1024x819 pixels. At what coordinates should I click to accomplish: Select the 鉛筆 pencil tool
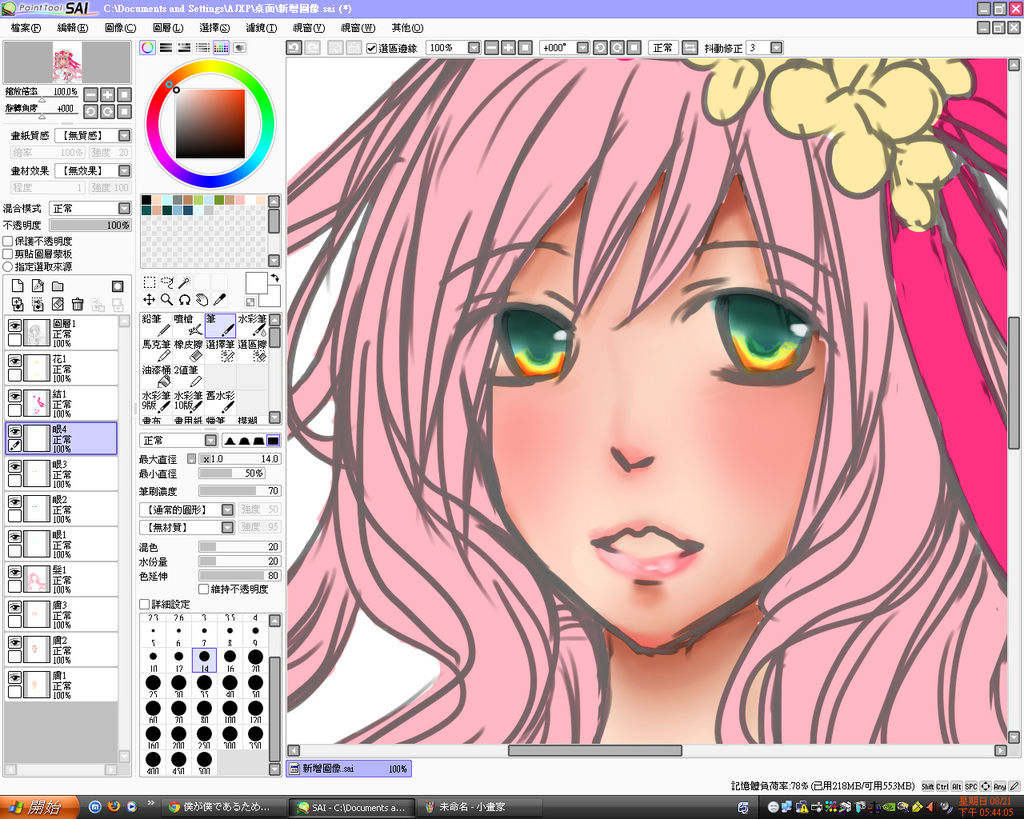tap(155, 325)
